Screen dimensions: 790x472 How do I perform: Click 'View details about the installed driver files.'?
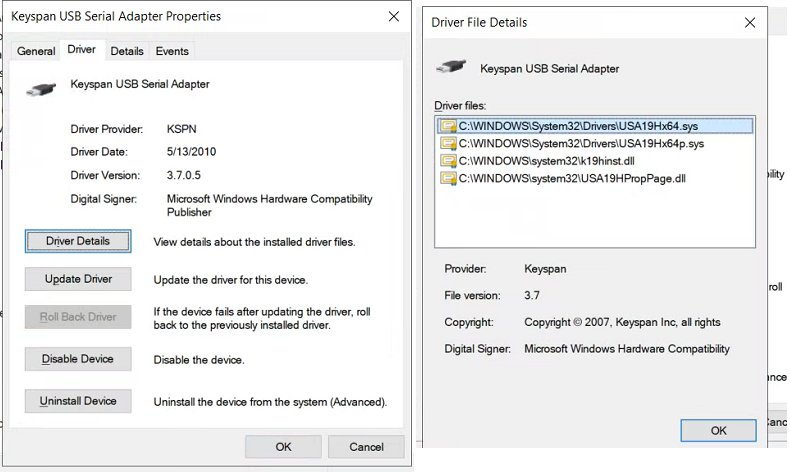point(254,242)
